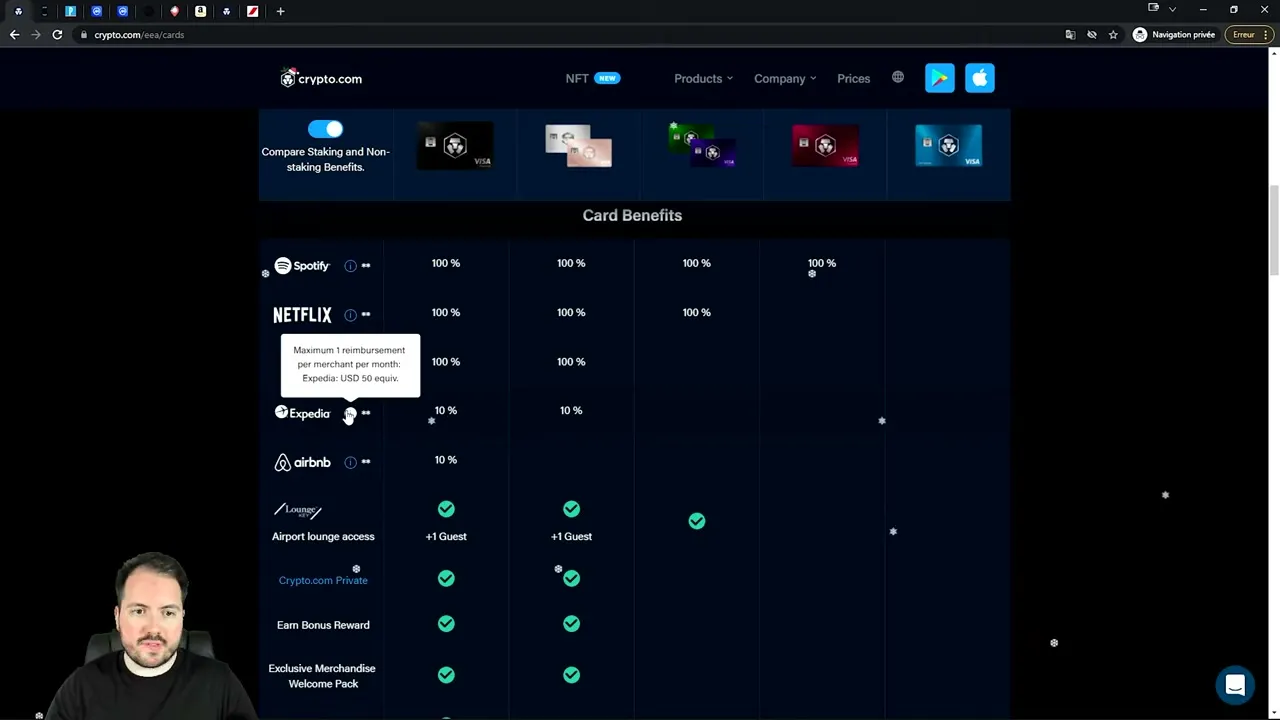Screen dimensions: 1280x720
Task: Open the NFT menu item
Action: pyautogui.click(x=577, y=78)
